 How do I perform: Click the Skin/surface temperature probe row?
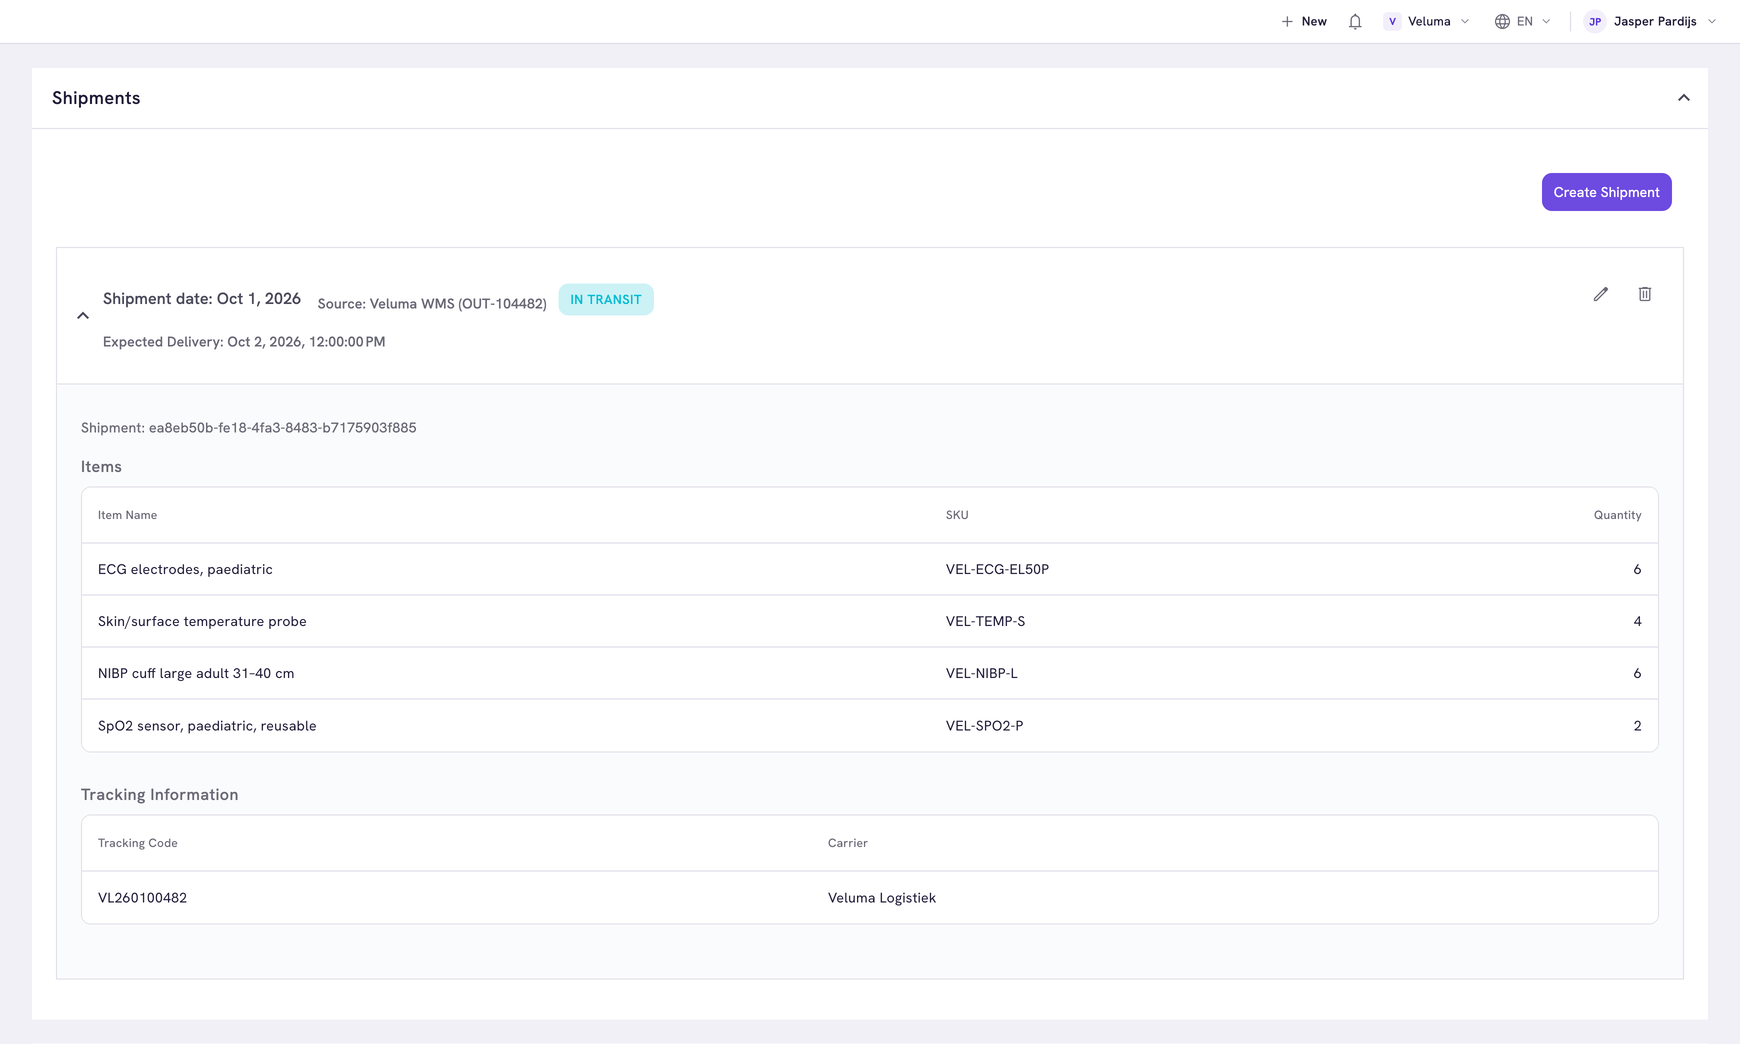click(x=870, y=621)
